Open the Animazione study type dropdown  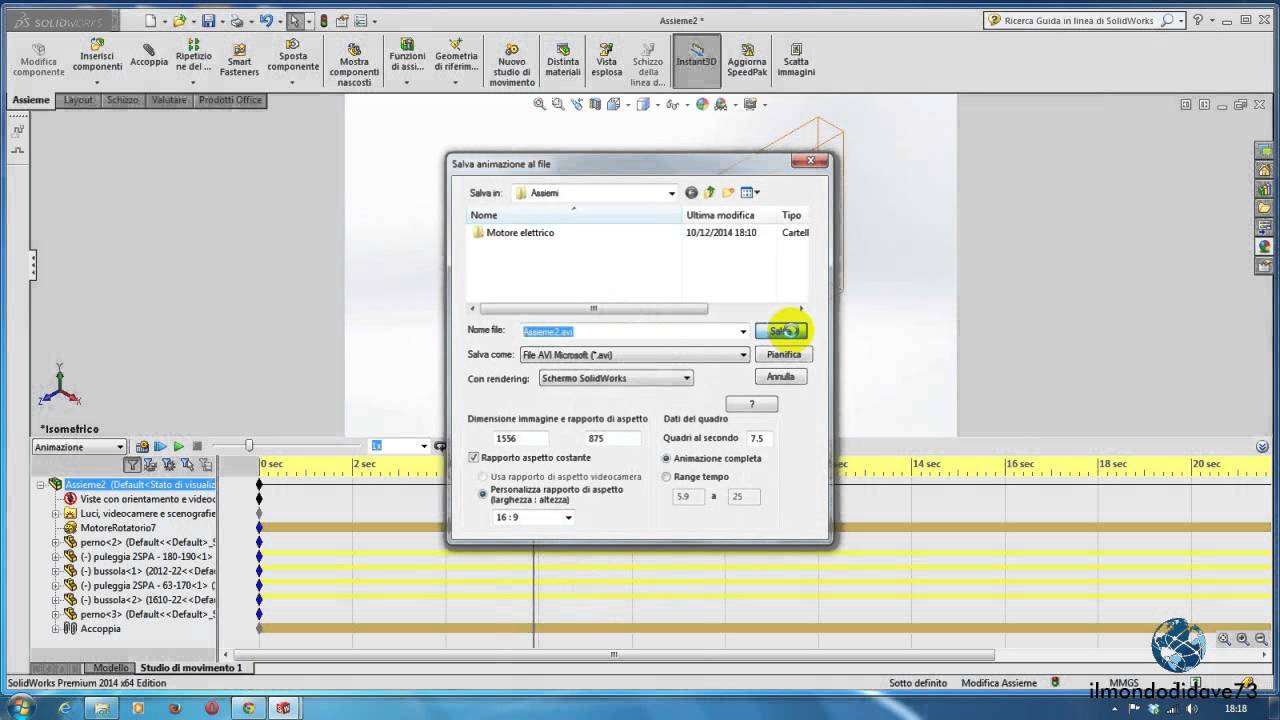pyautogui.click(x=79, y=447)
